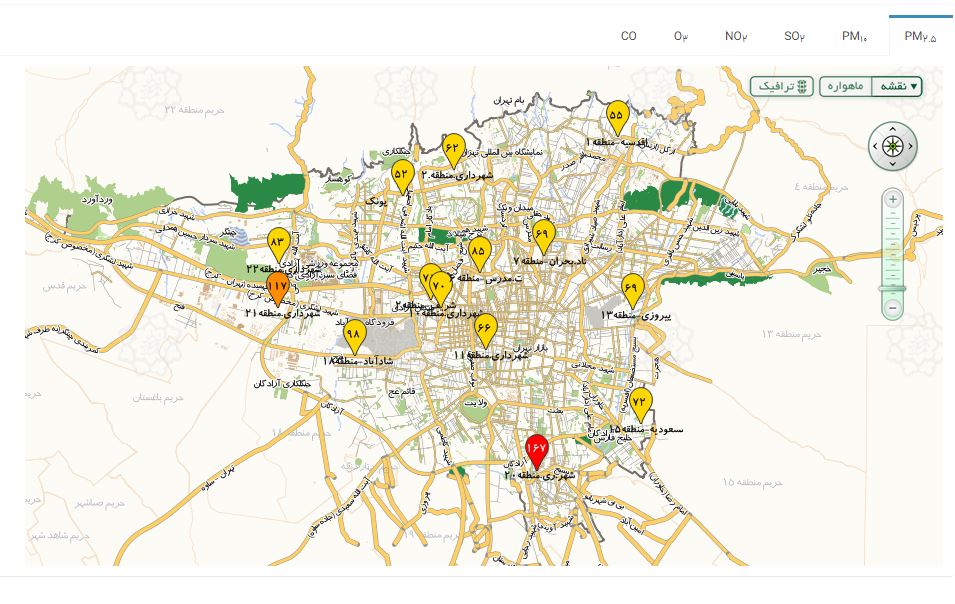This screenshot has height=604, width=955.
Task: Click the zoom slider handle
Action: 893,288
